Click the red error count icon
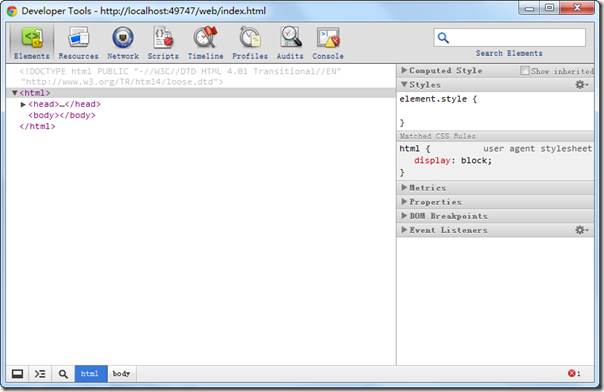This screenshot has width=604, height=392. point(572,373)
